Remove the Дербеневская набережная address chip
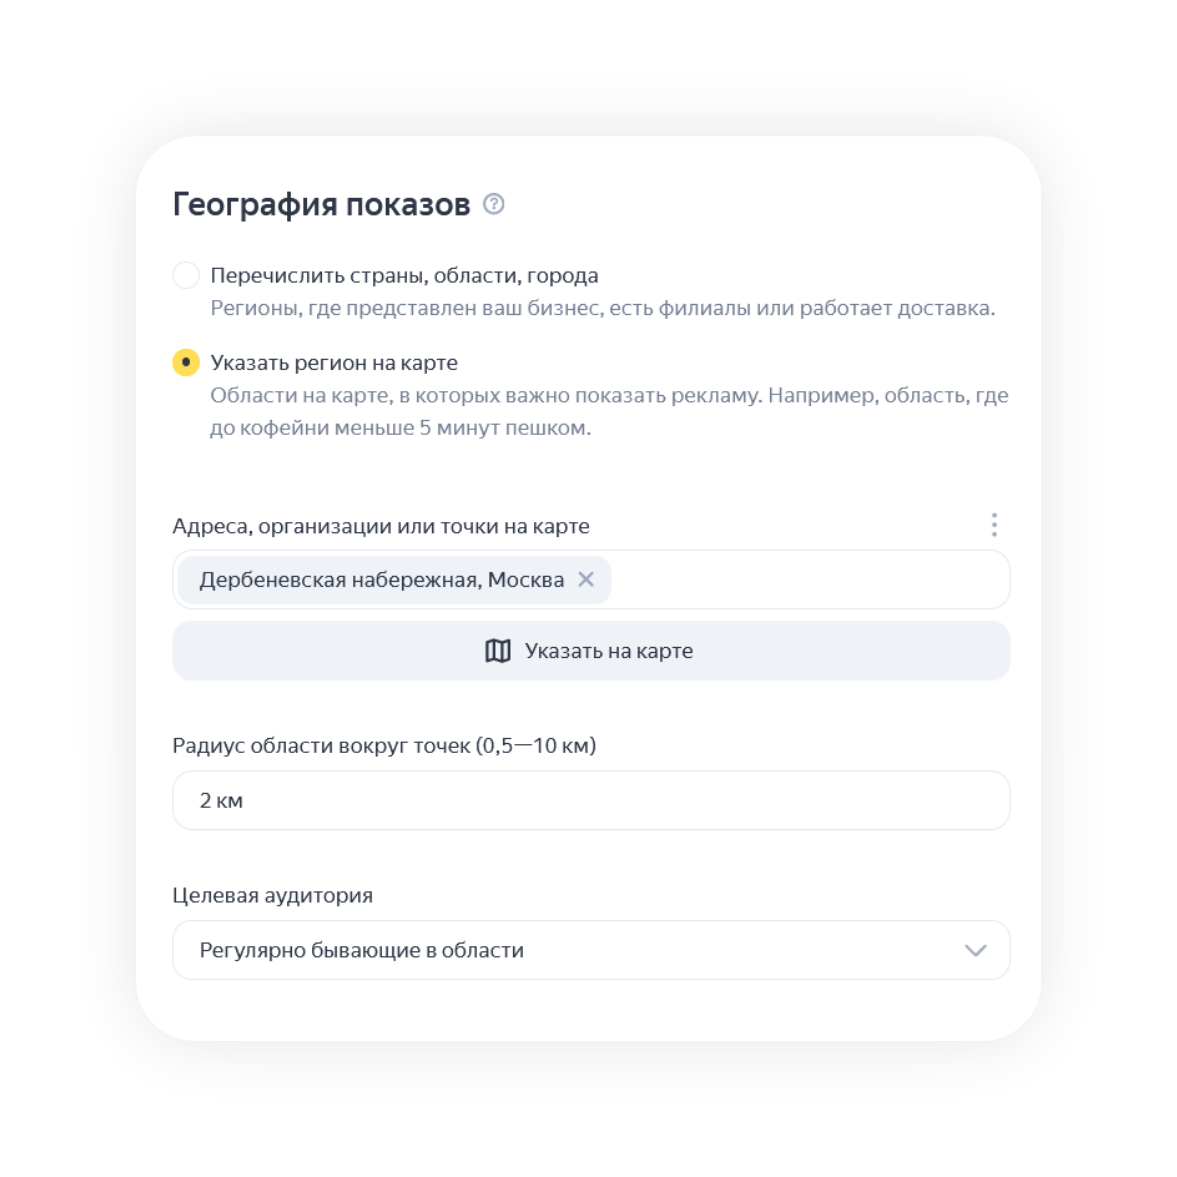1177x1177 pixels. click(x=585, y=579)
